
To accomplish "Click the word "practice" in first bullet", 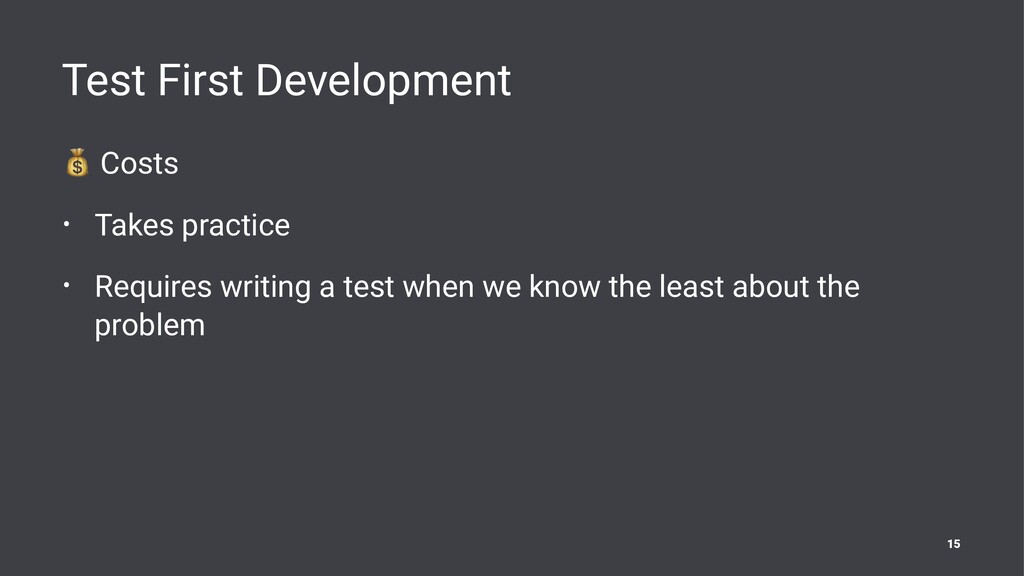I will coord(236,226).
